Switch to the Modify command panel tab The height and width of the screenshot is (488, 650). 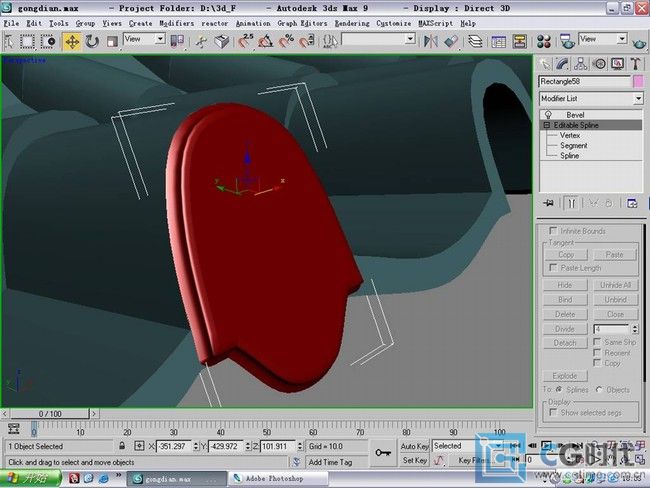pyautogui.click(x=563, y=64)
